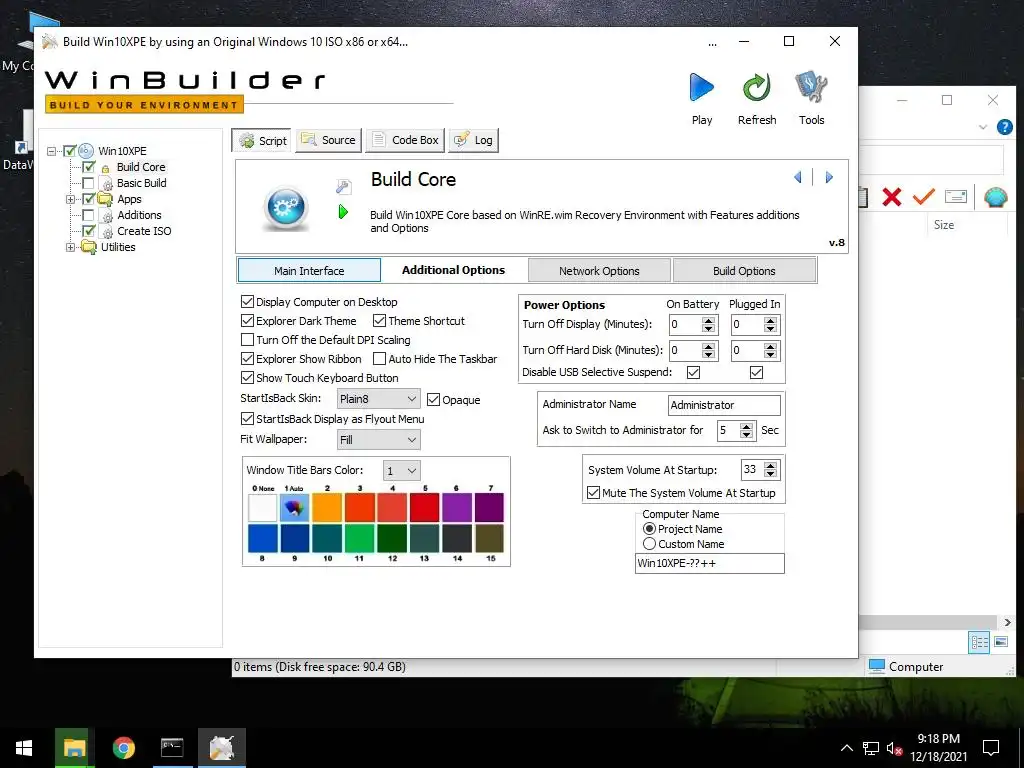Toggle Mute The System Volume At Startup
Screen dimensions: 1024x768
593,493
